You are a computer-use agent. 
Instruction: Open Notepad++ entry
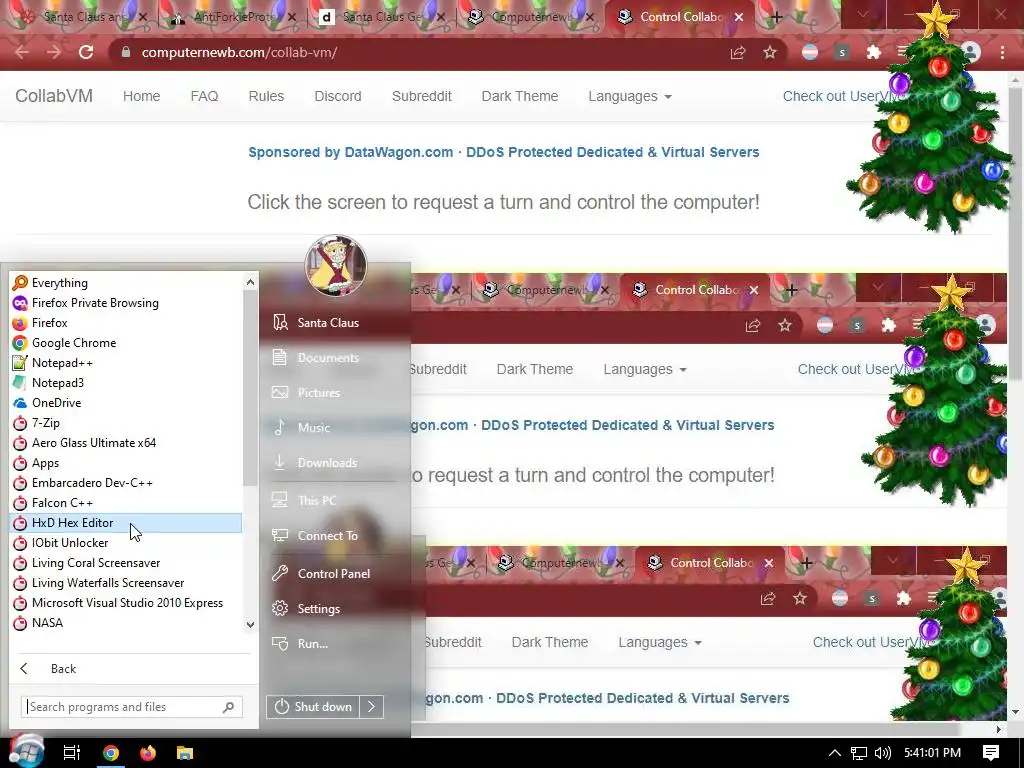click(125, 362)
